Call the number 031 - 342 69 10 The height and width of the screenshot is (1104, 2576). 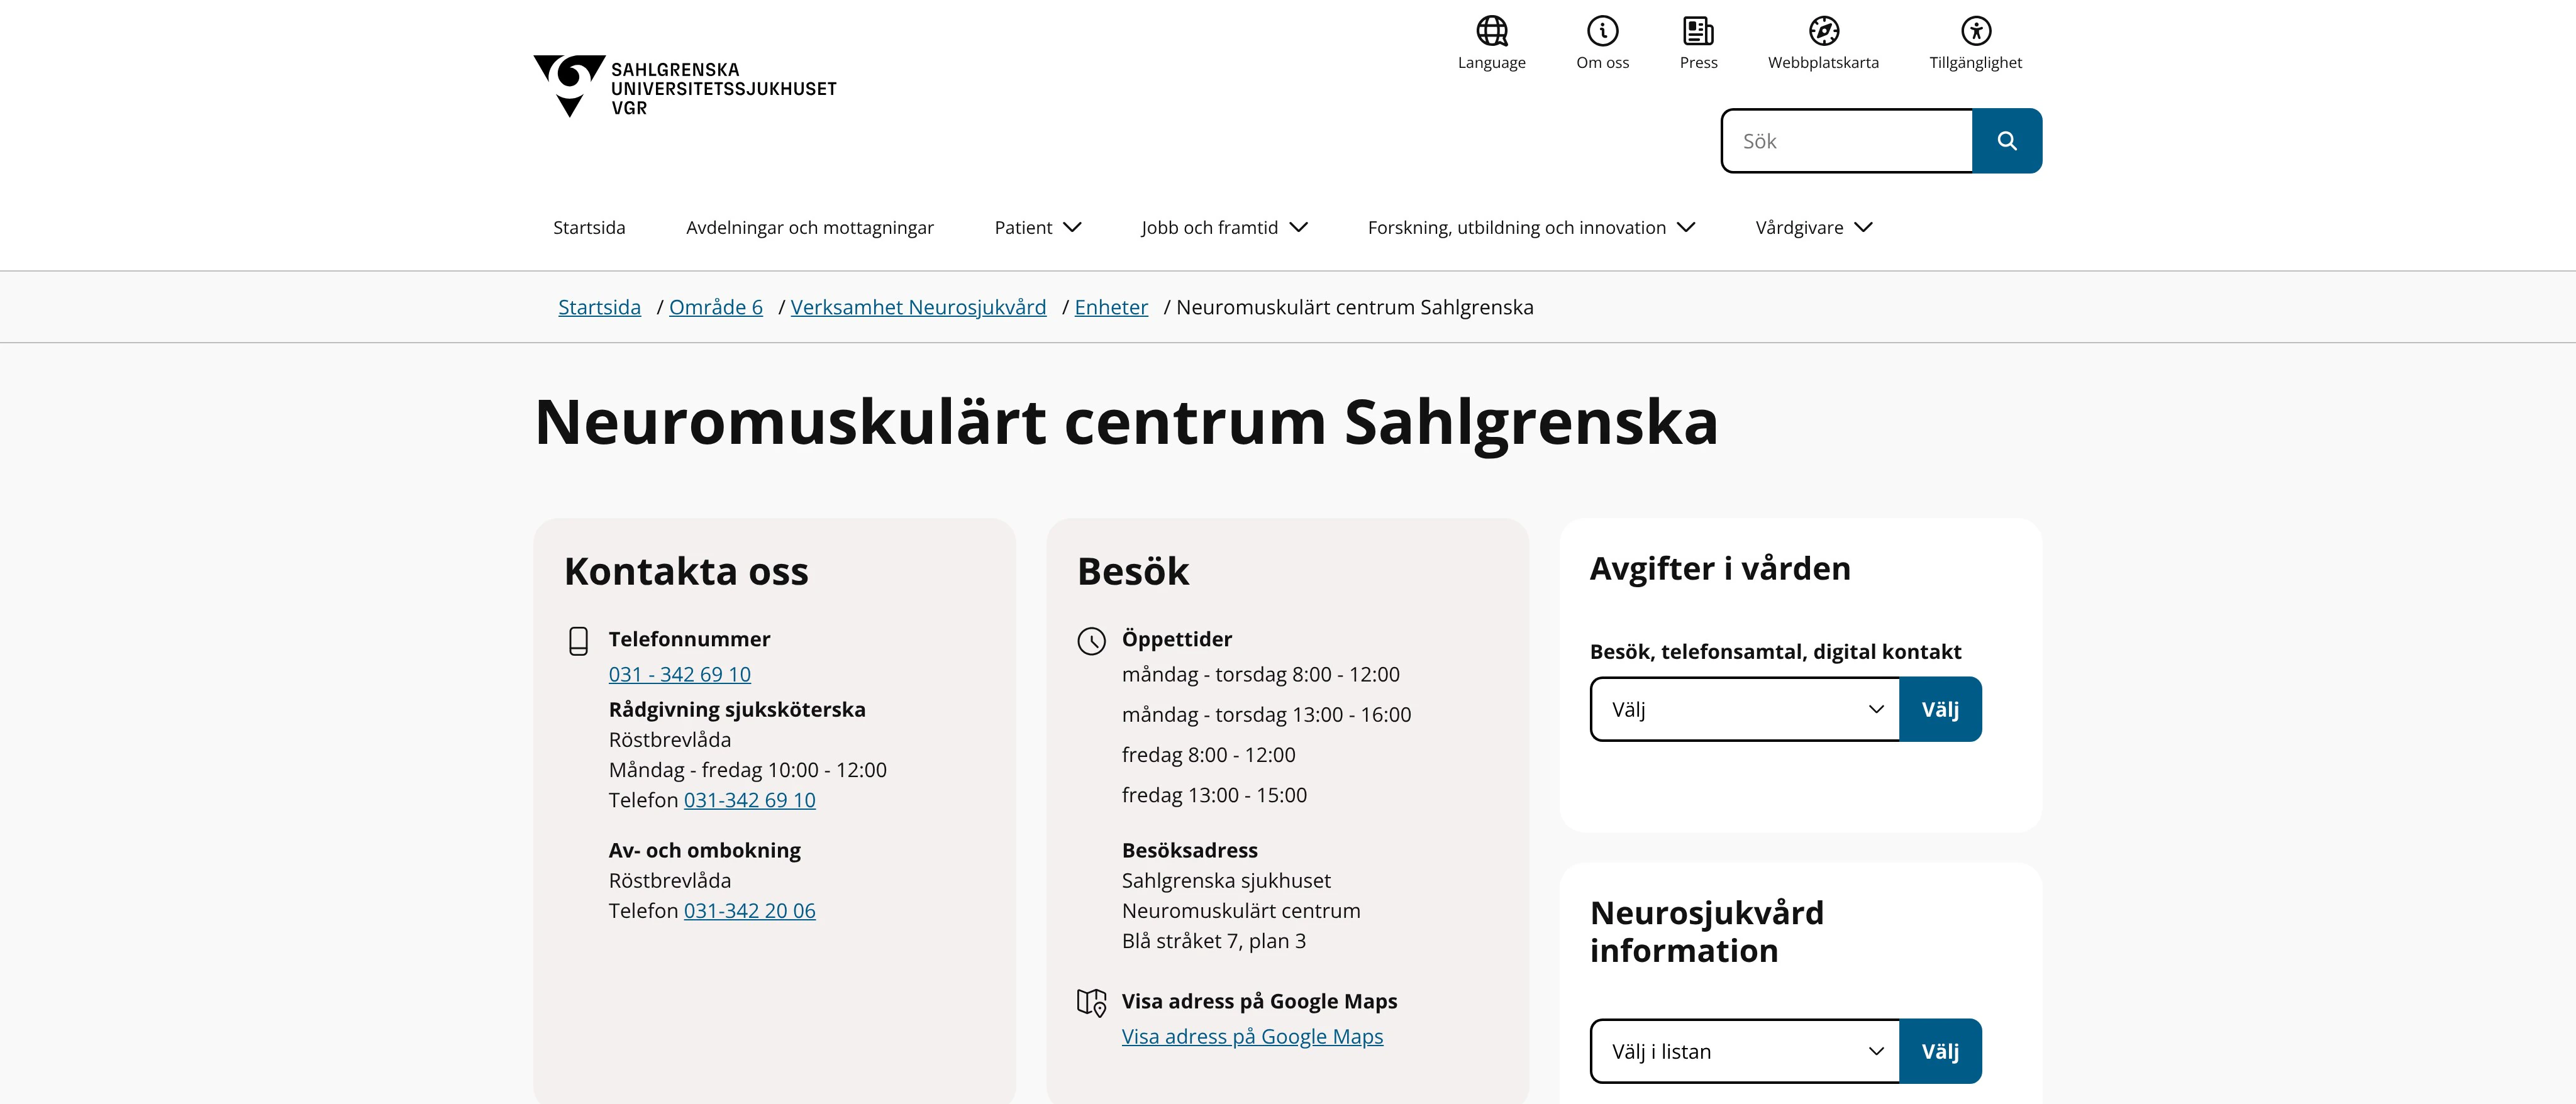(x=679, y=675)
